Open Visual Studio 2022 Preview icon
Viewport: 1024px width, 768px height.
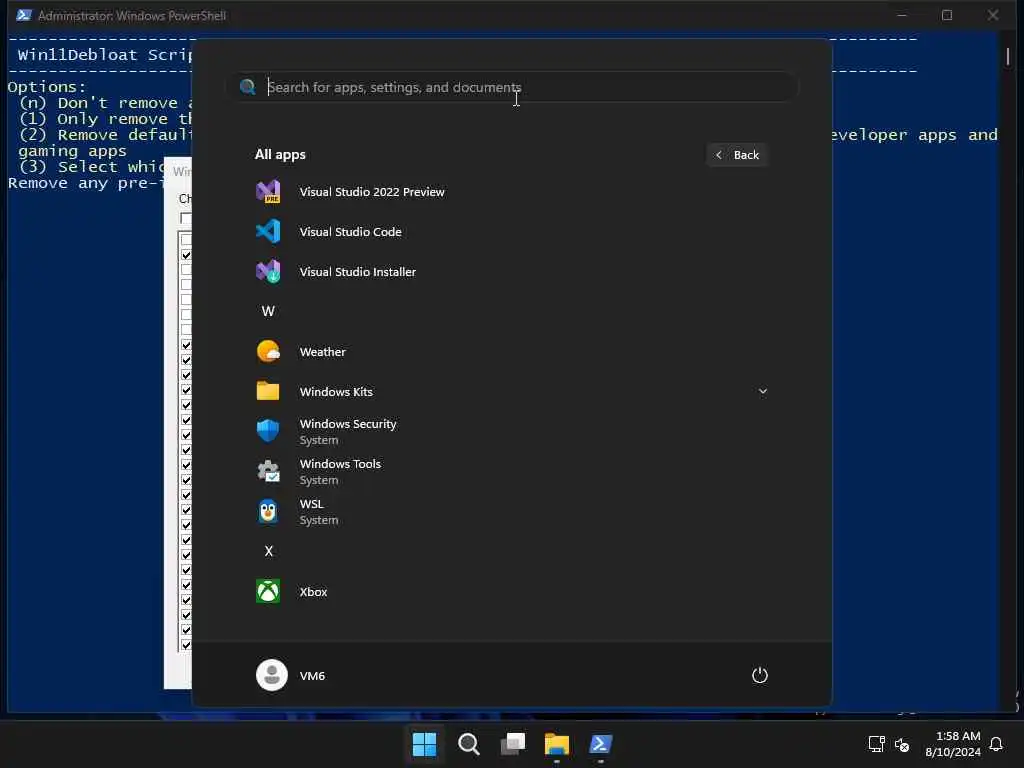tap(268, 191)
